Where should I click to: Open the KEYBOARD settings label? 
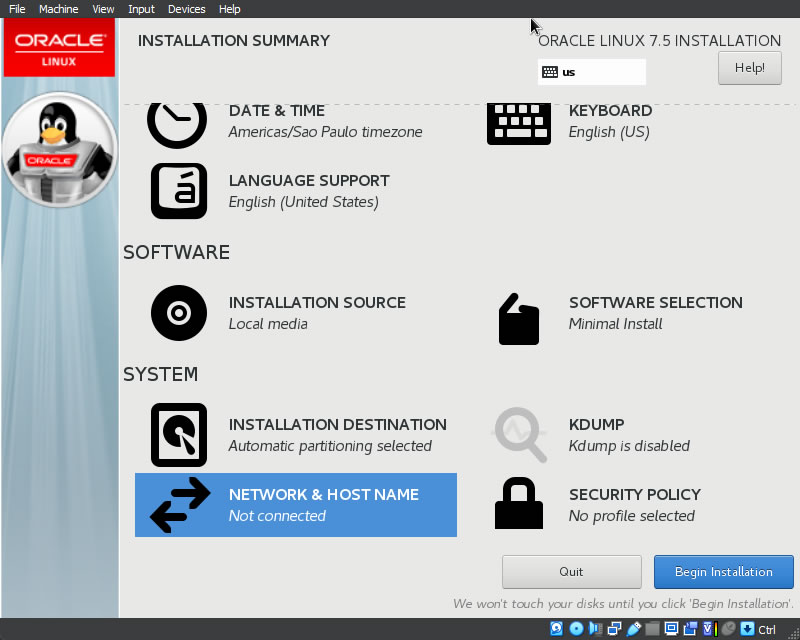[611, 111]
